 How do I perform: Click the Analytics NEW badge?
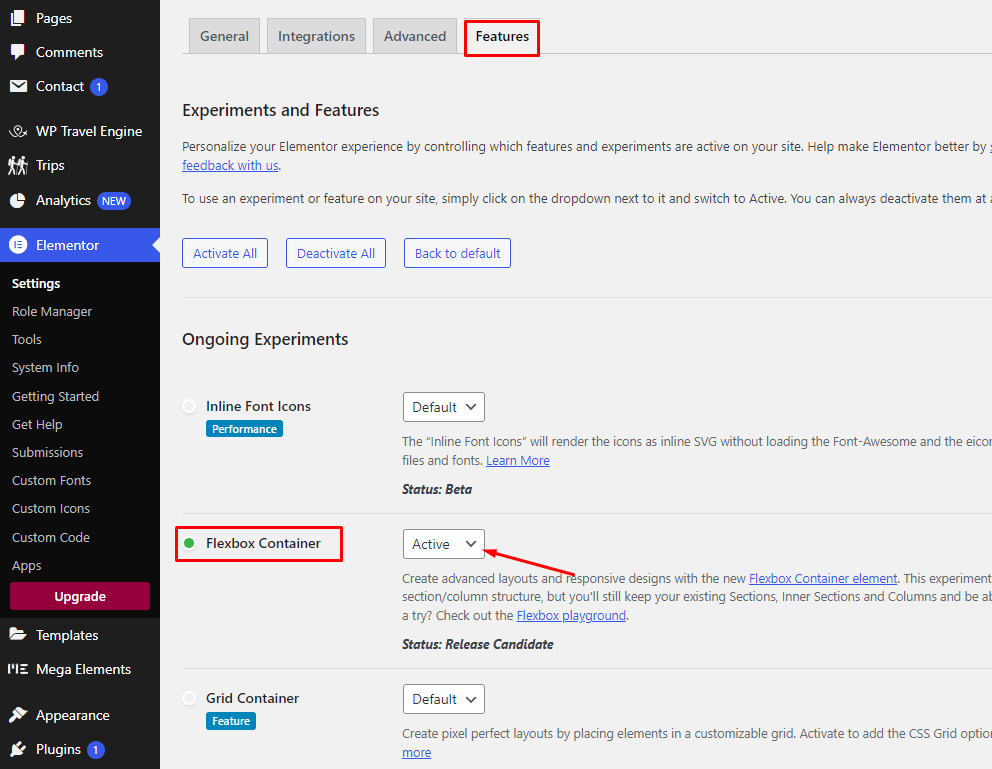tap(114, 201)
